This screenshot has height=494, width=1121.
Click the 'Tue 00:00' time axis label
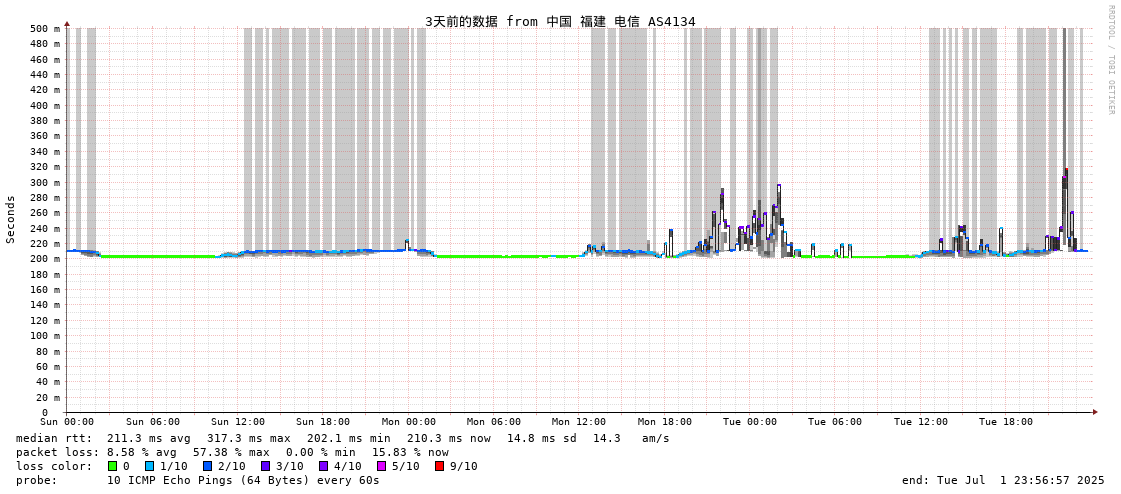(x=750, y=422)
